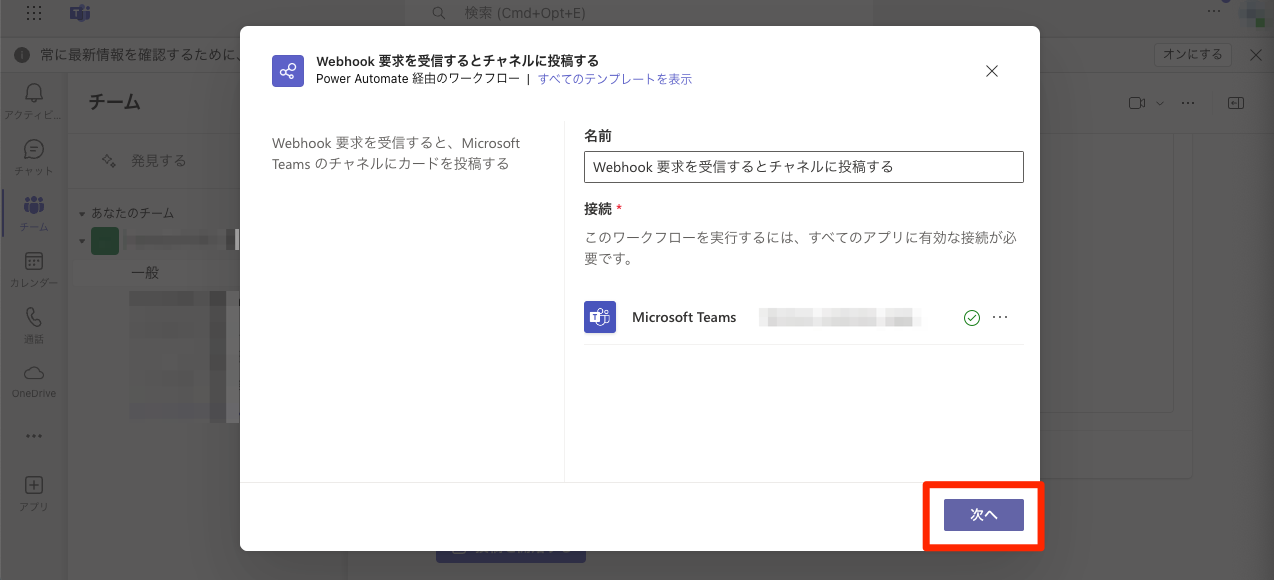Click the 次へ button in the dialog

983,515
